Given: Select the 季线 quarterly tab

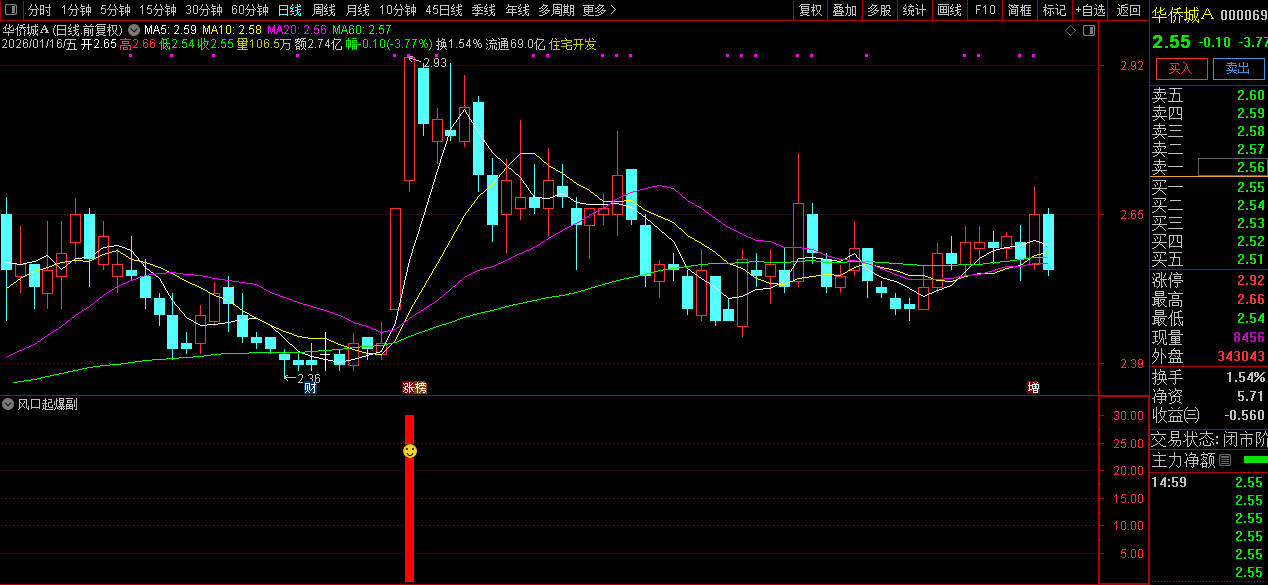Looking at the screenshot, I should point(484,10).
